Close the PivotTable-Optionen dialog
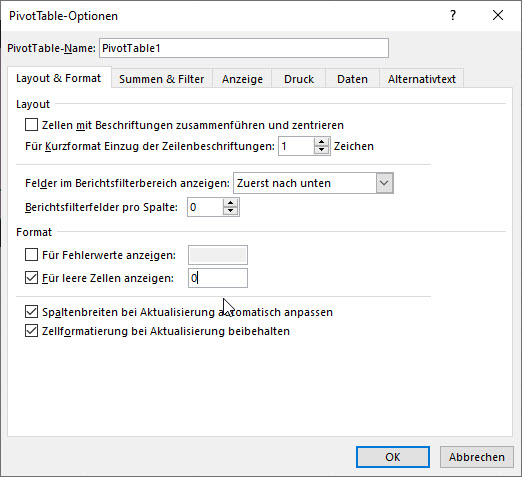 (498, 15)
